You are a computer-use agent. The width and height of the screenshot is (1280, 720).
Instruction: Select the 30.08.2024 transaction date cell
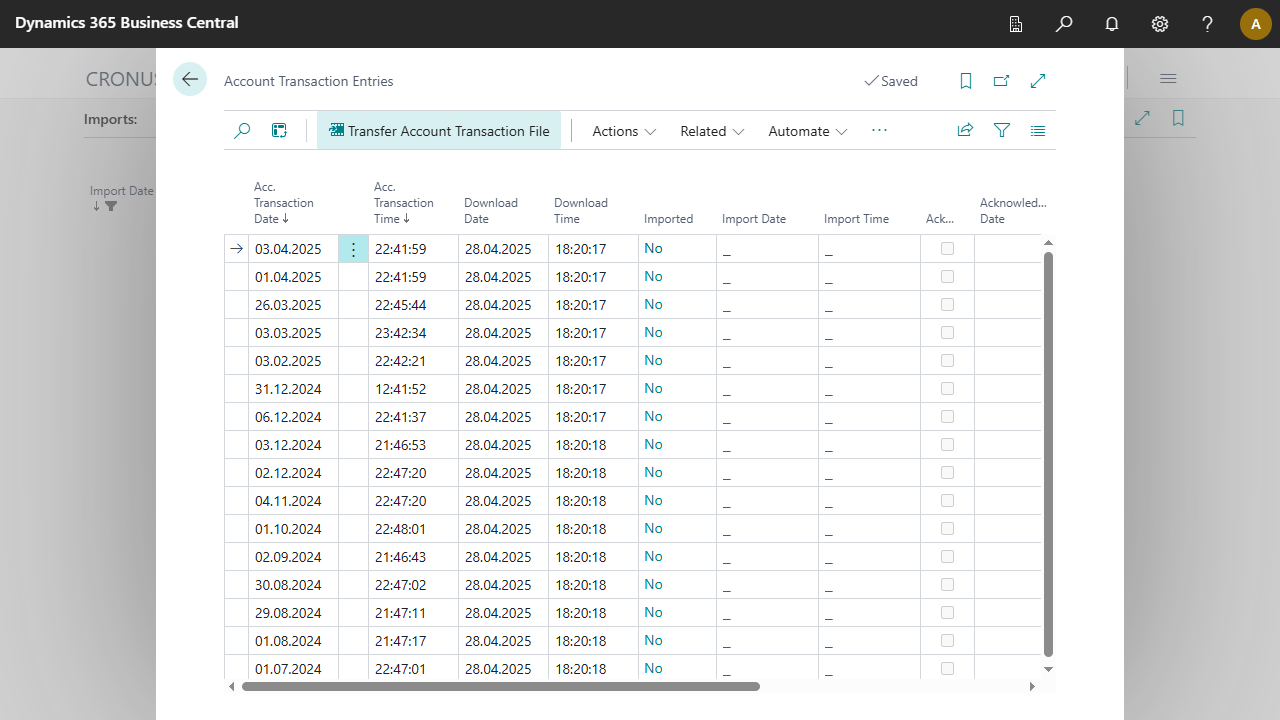pos(293,585)
